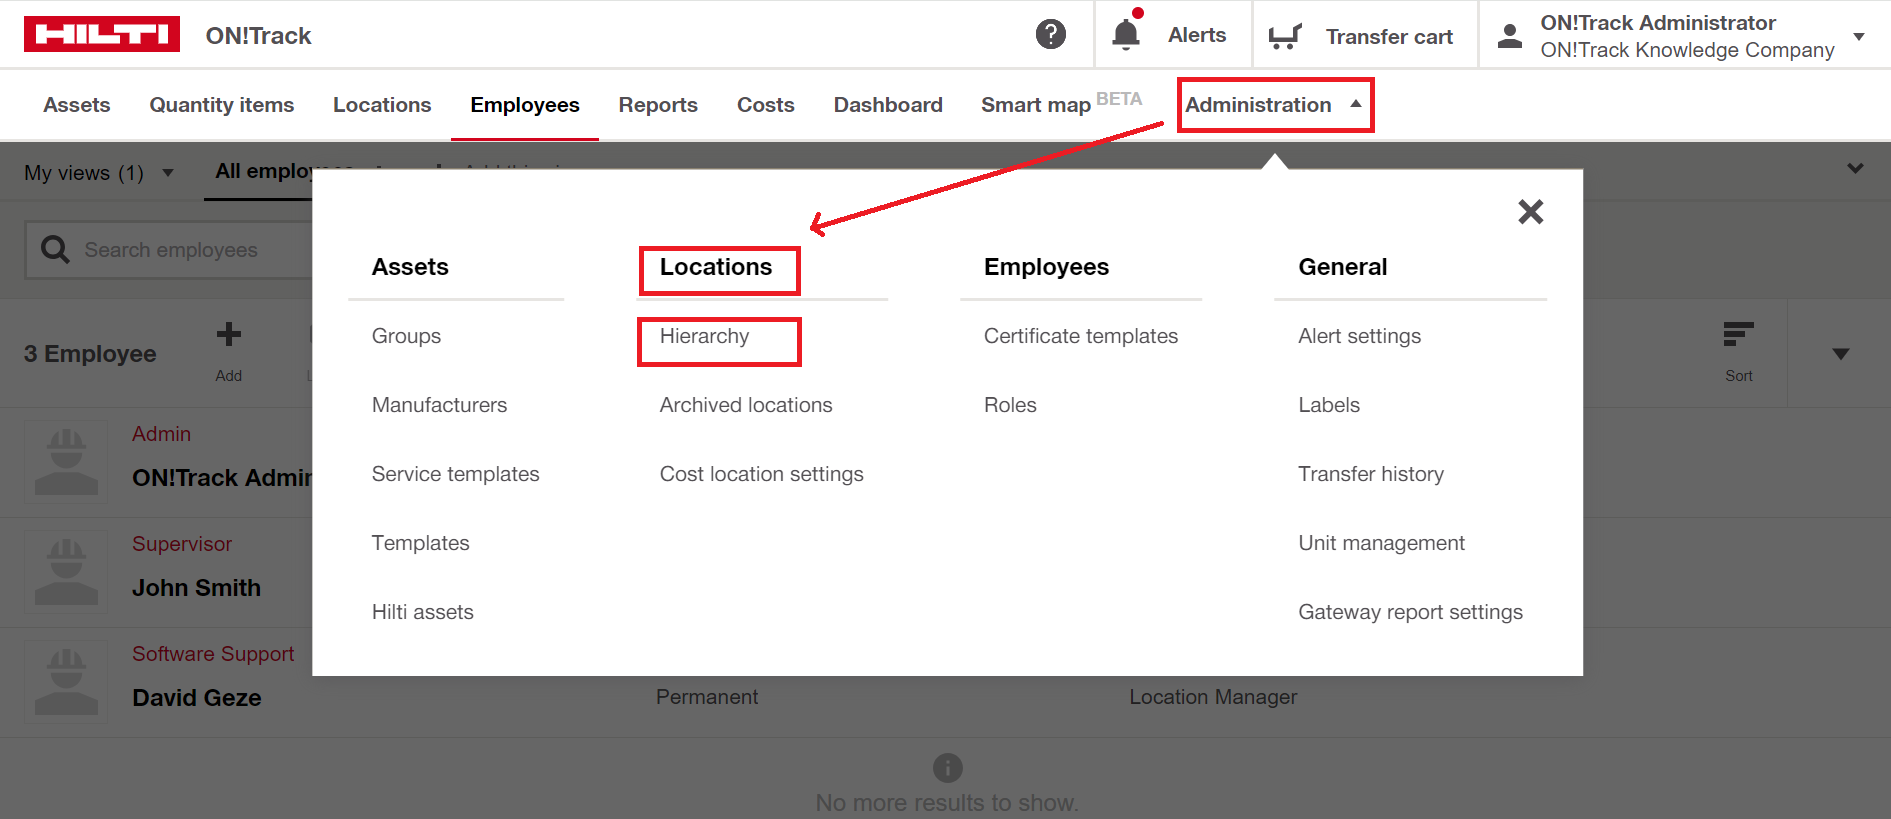Open the Quantity items tab

tap(222, 105)
